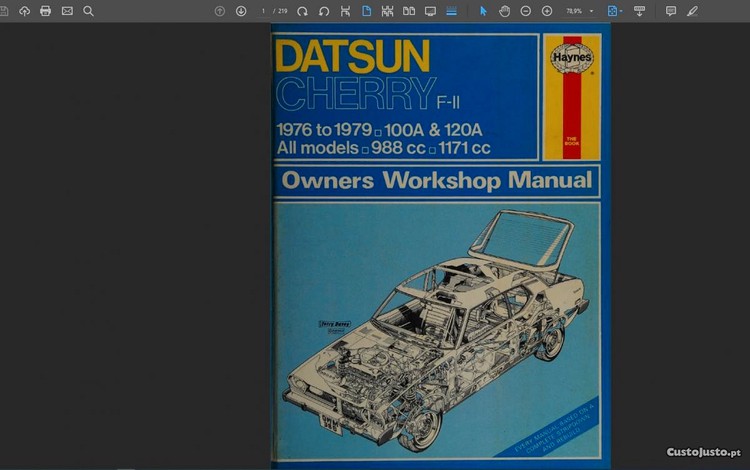The image size is (750, 470).
Task: Select the hand pan tool
Action: 504,11
